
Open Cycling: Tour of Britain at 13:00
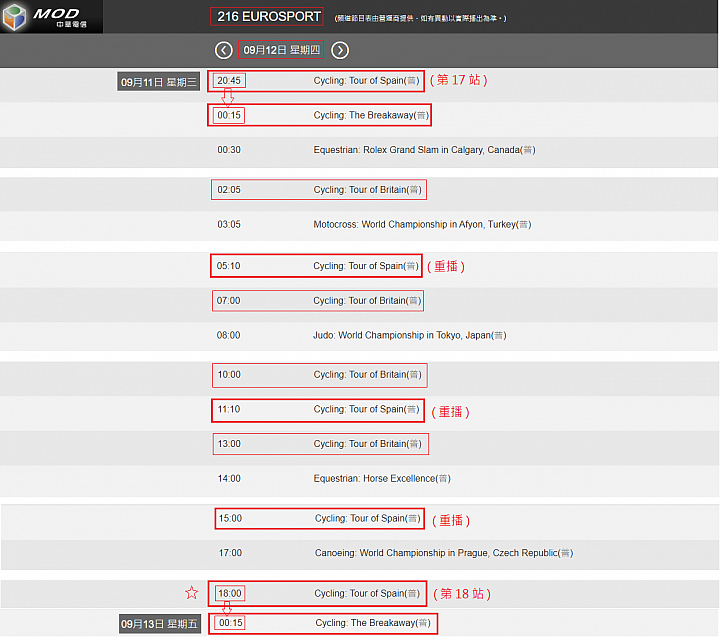tap(367, 444)
